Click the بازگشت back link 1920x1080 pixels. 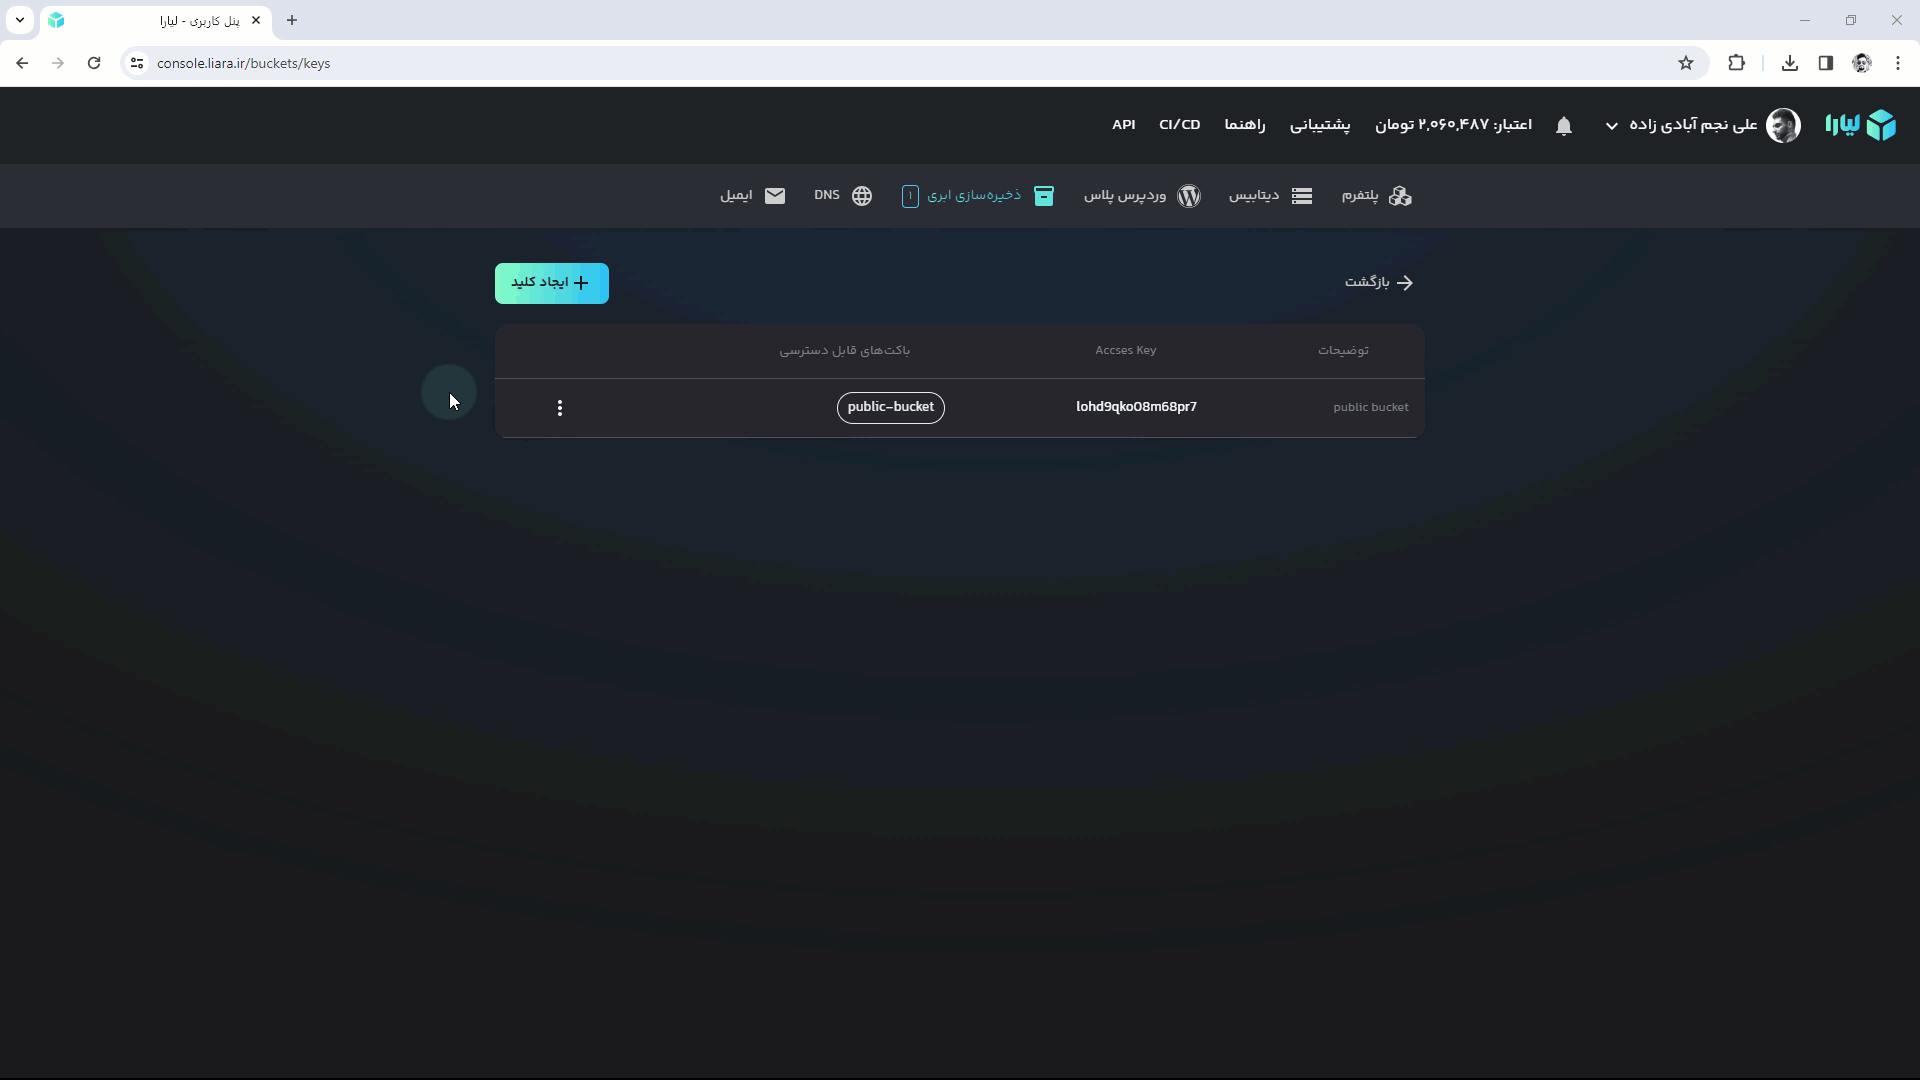[1379, 283]
